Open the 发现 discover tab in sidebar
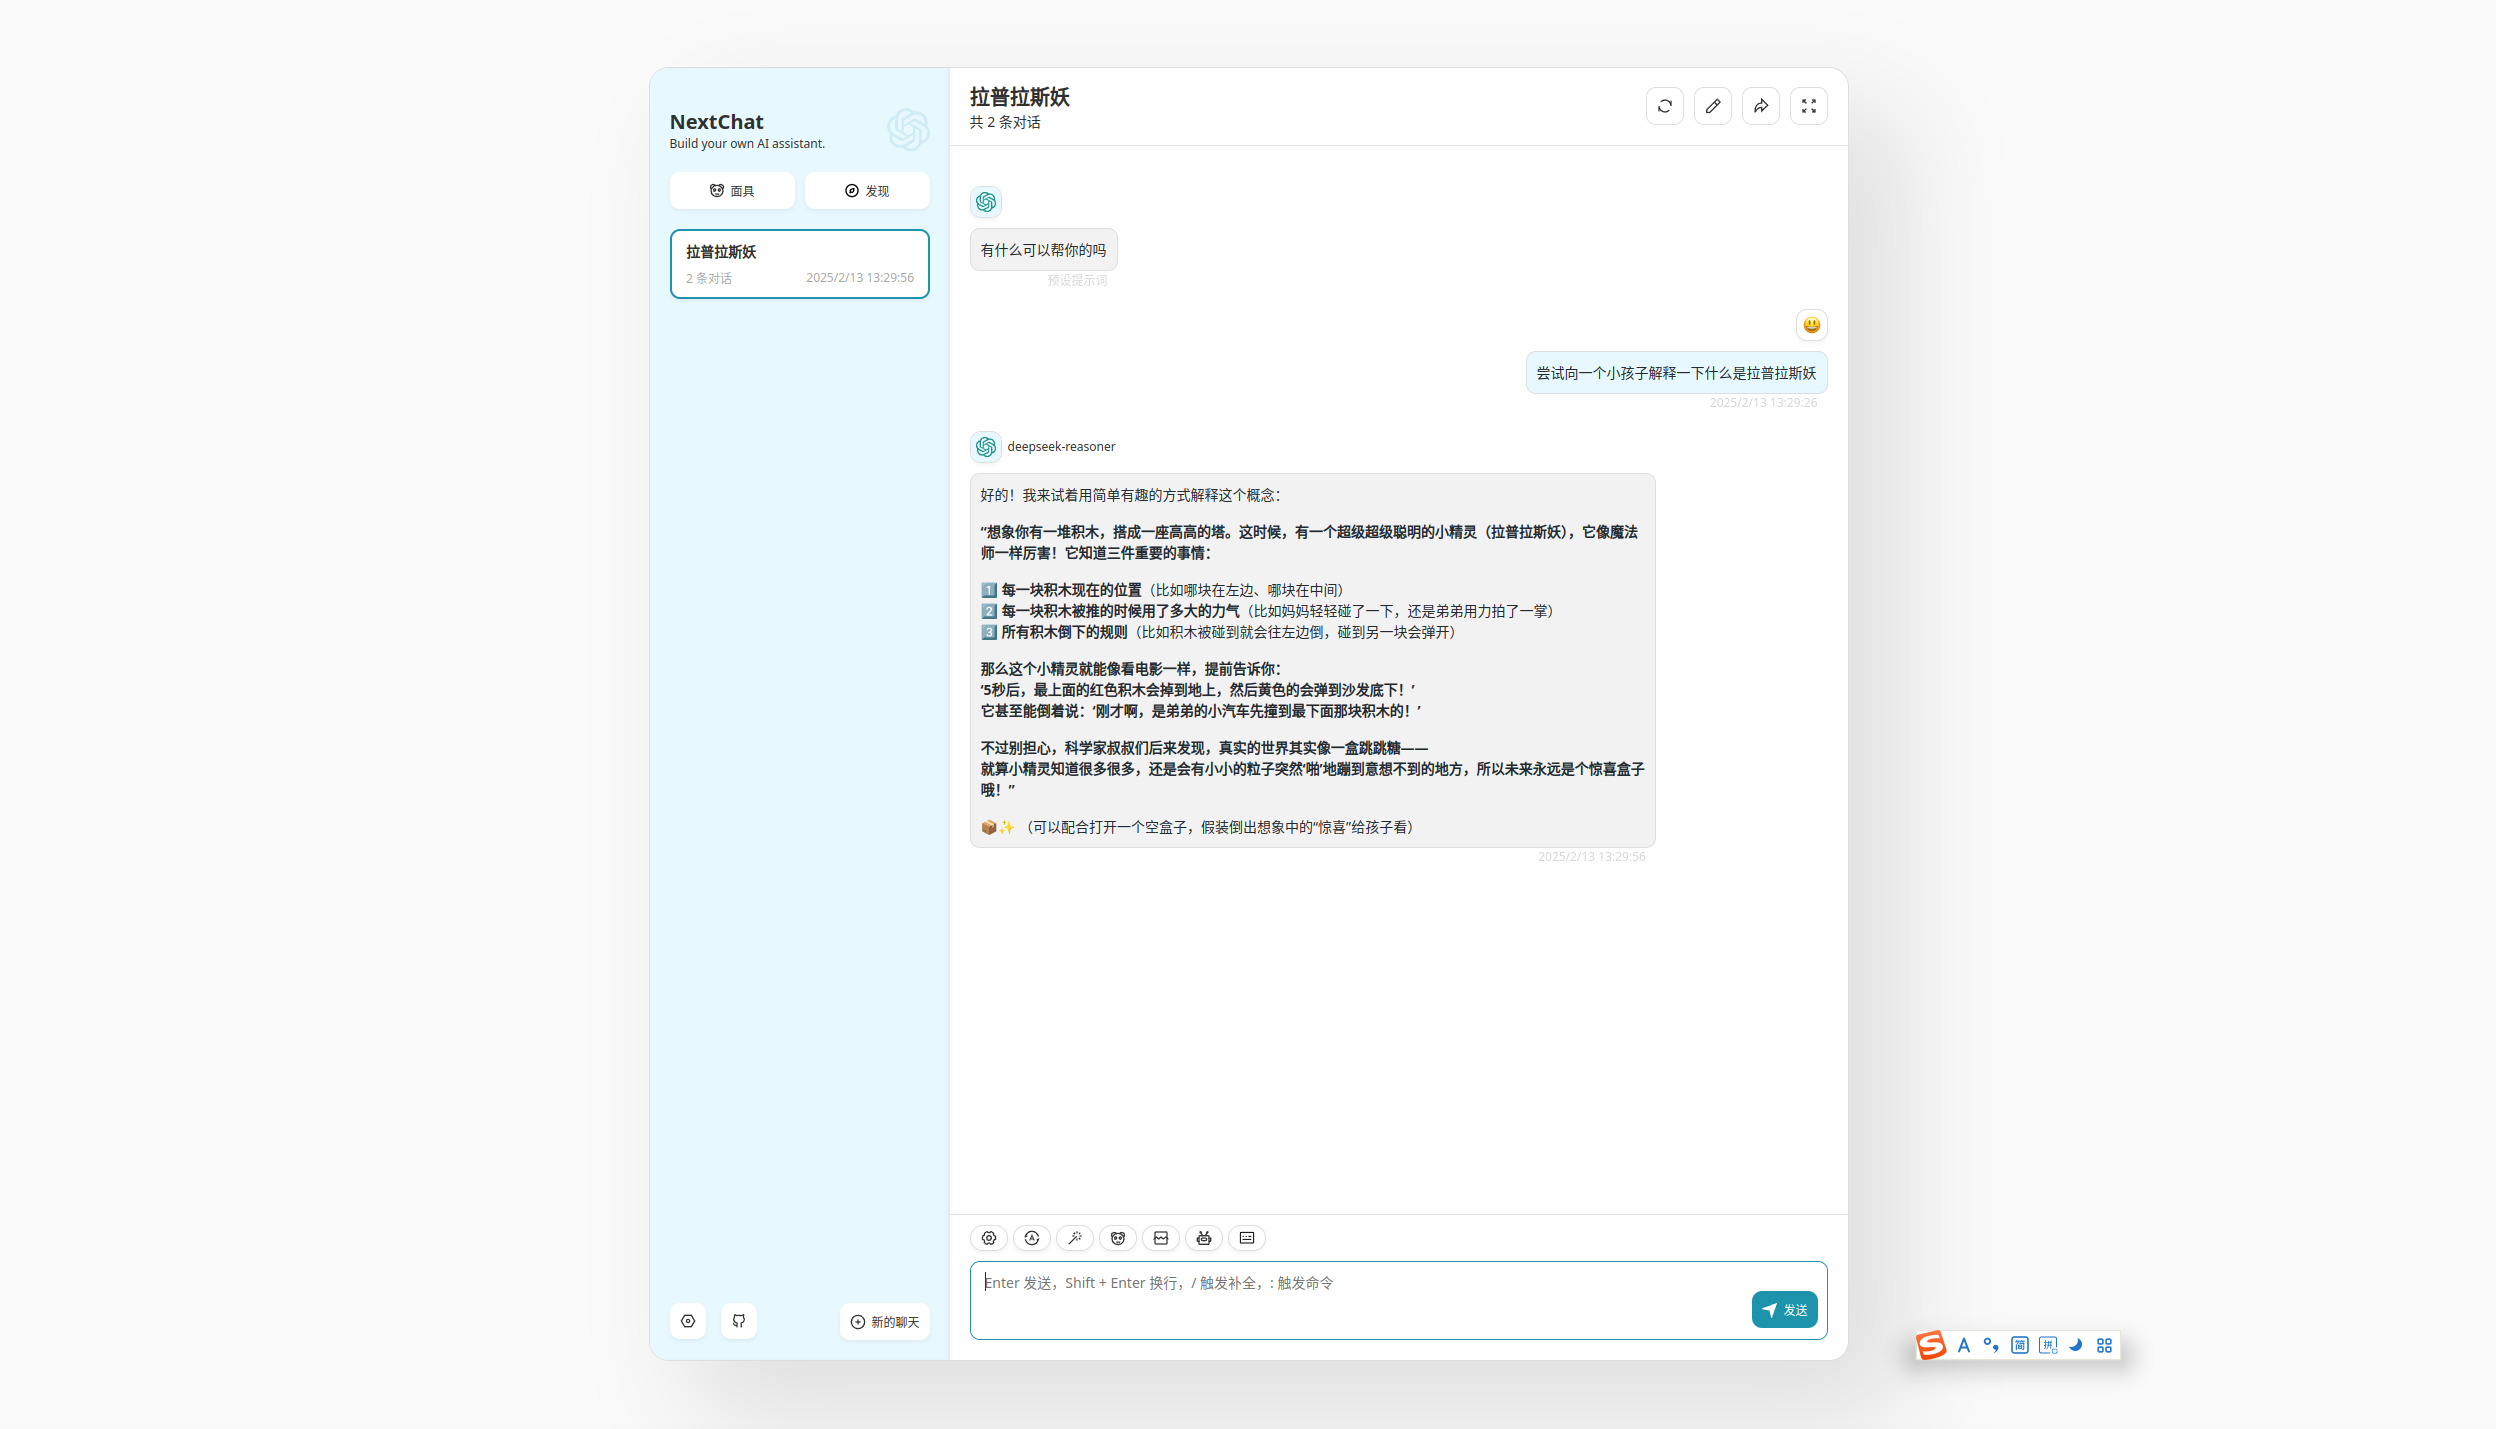The height and width of the screenshot is (1429, 2496). tap(866, 191)
